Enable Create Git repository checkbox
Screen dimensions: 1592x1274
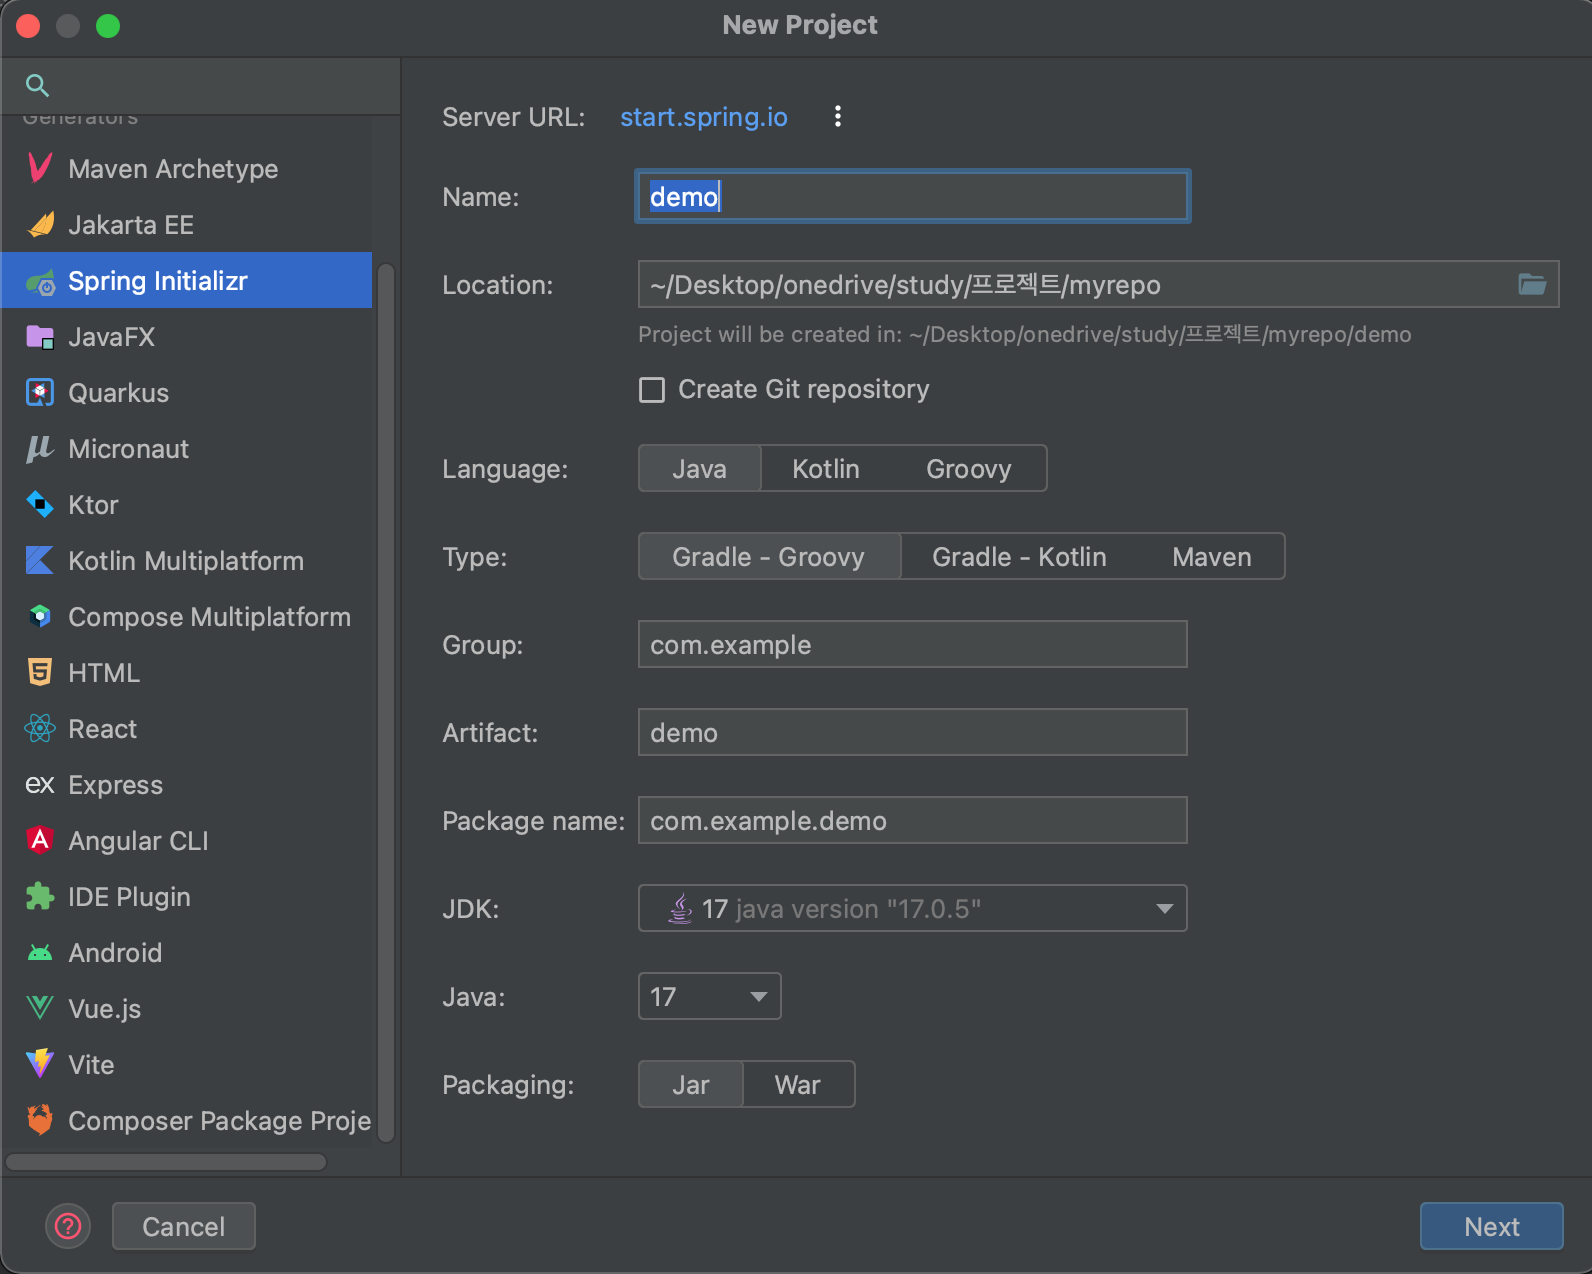pos(652,390)
